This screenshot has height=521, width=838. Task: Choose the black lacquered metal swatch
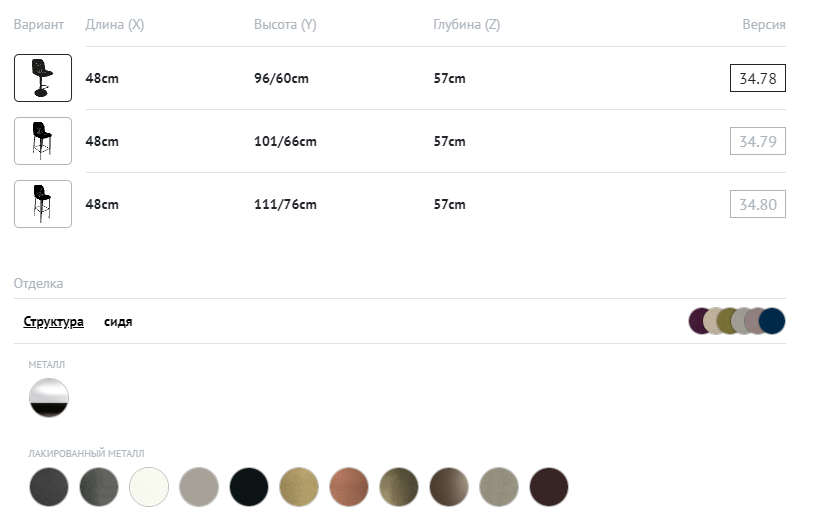(x=249, y=487)
